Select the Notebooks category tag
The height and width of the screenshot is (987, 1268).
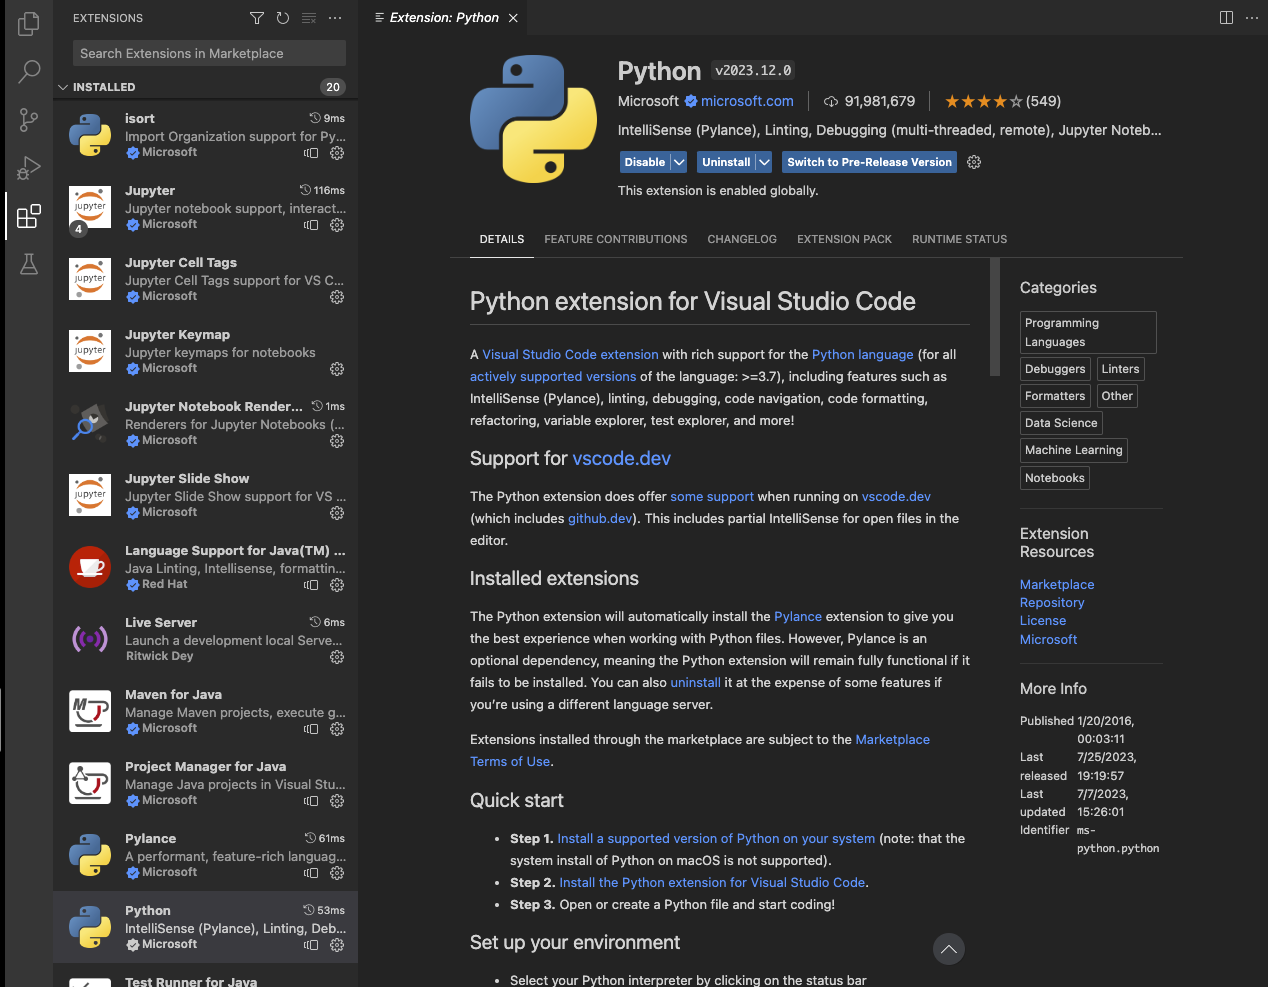tap(1055, 478)
